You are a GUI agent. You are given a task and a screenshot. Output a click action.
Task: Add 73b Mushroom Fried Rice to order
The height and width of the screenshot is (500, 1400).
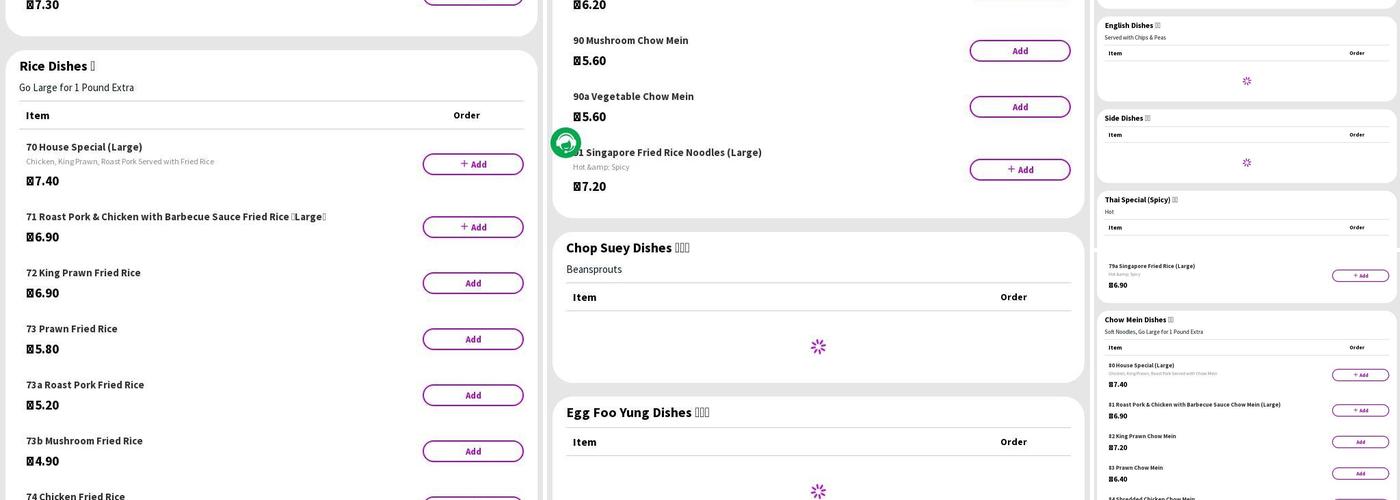pos(473,451)
